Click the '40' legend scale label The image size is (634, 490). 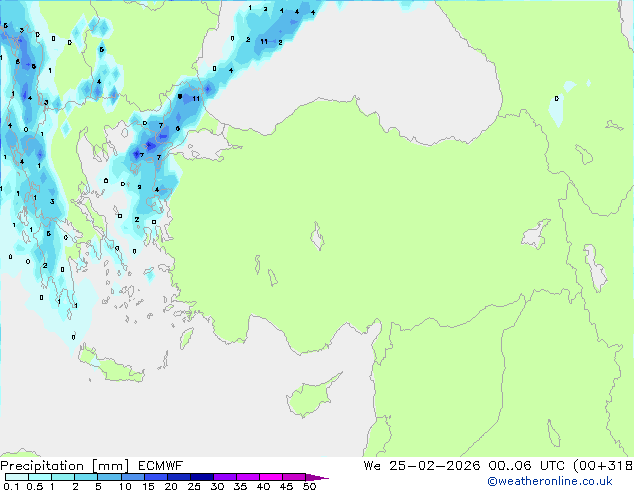pos(263,486)
